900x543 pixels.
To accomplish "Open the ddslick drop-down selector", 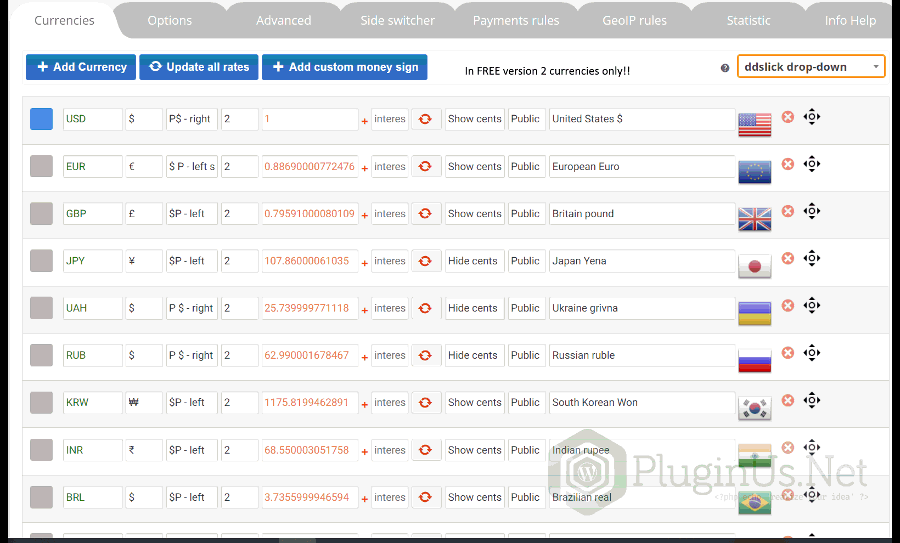I will [811, 67].
